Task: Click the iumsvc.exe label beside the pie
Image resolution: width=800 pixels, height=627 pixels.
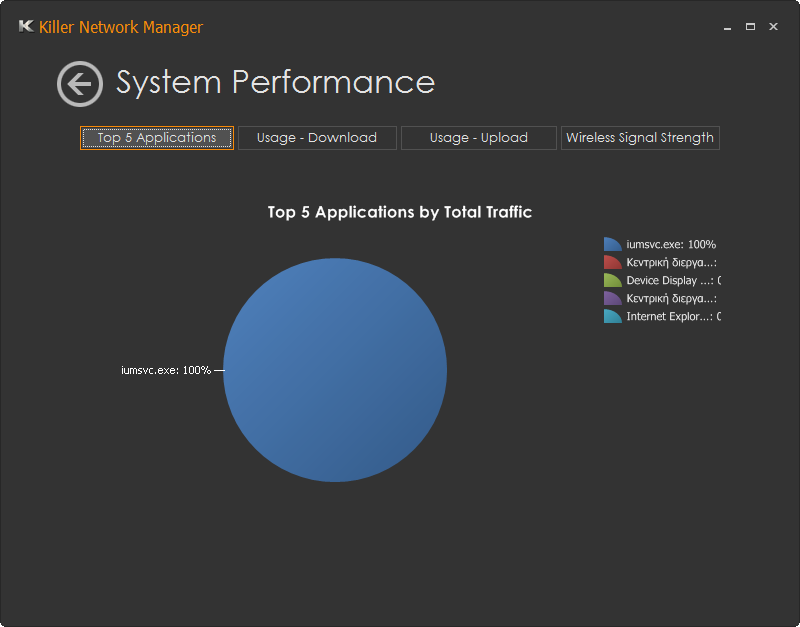Action: coord(166,370)
